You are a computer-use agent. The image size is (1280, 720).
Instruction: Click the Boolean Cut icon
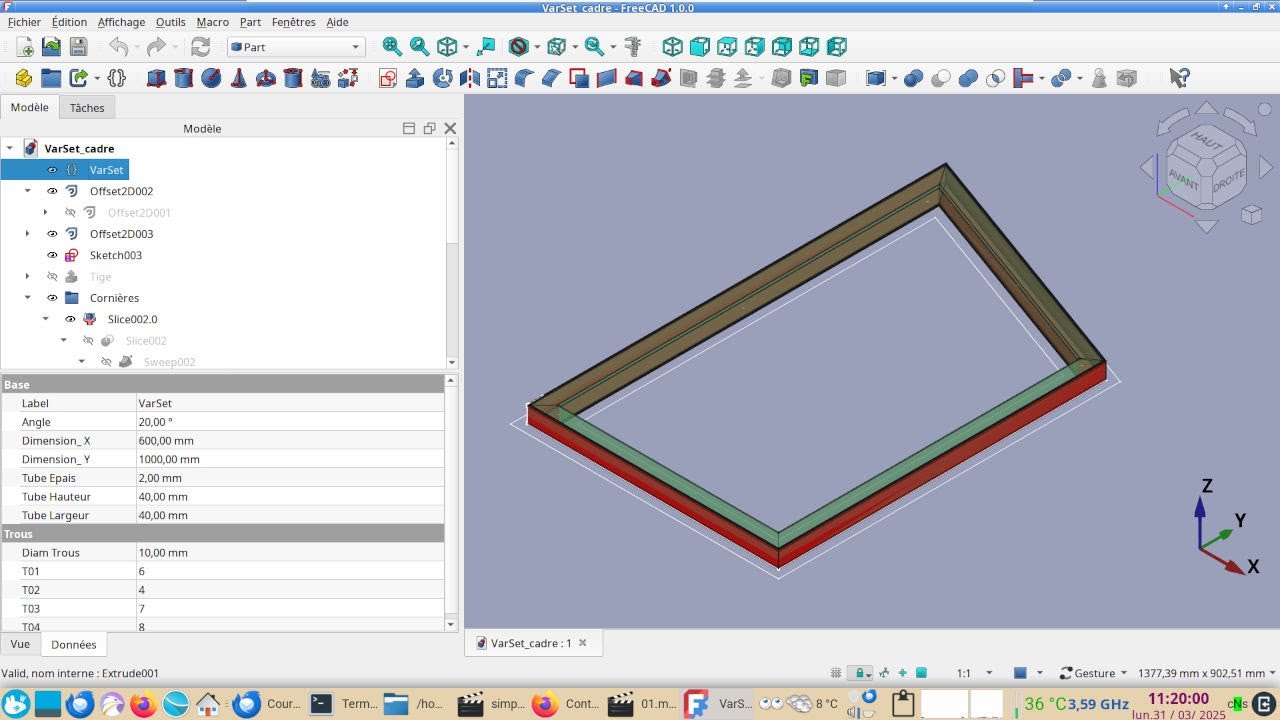[940, 78]
